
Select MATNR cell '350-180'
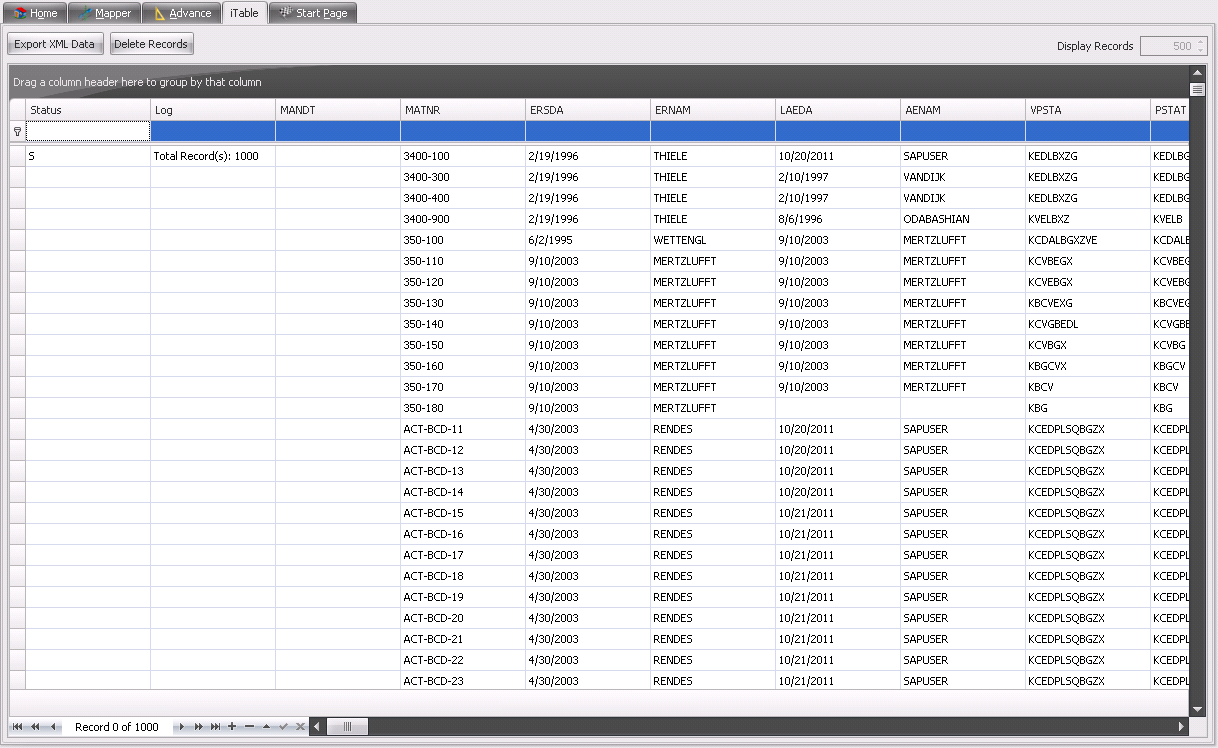coord(463,408)
